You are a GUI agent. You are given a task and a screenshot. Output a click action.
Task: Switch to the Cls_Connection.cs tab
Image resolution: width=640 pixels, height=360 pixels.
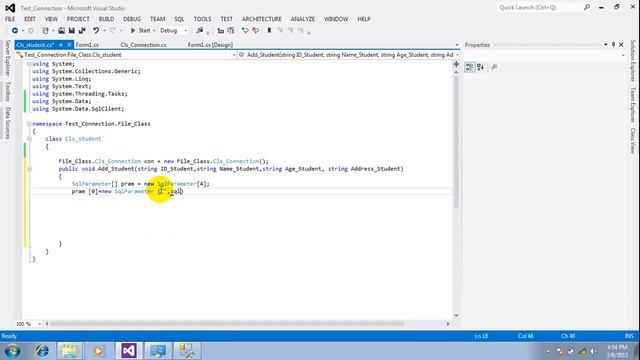143,45
